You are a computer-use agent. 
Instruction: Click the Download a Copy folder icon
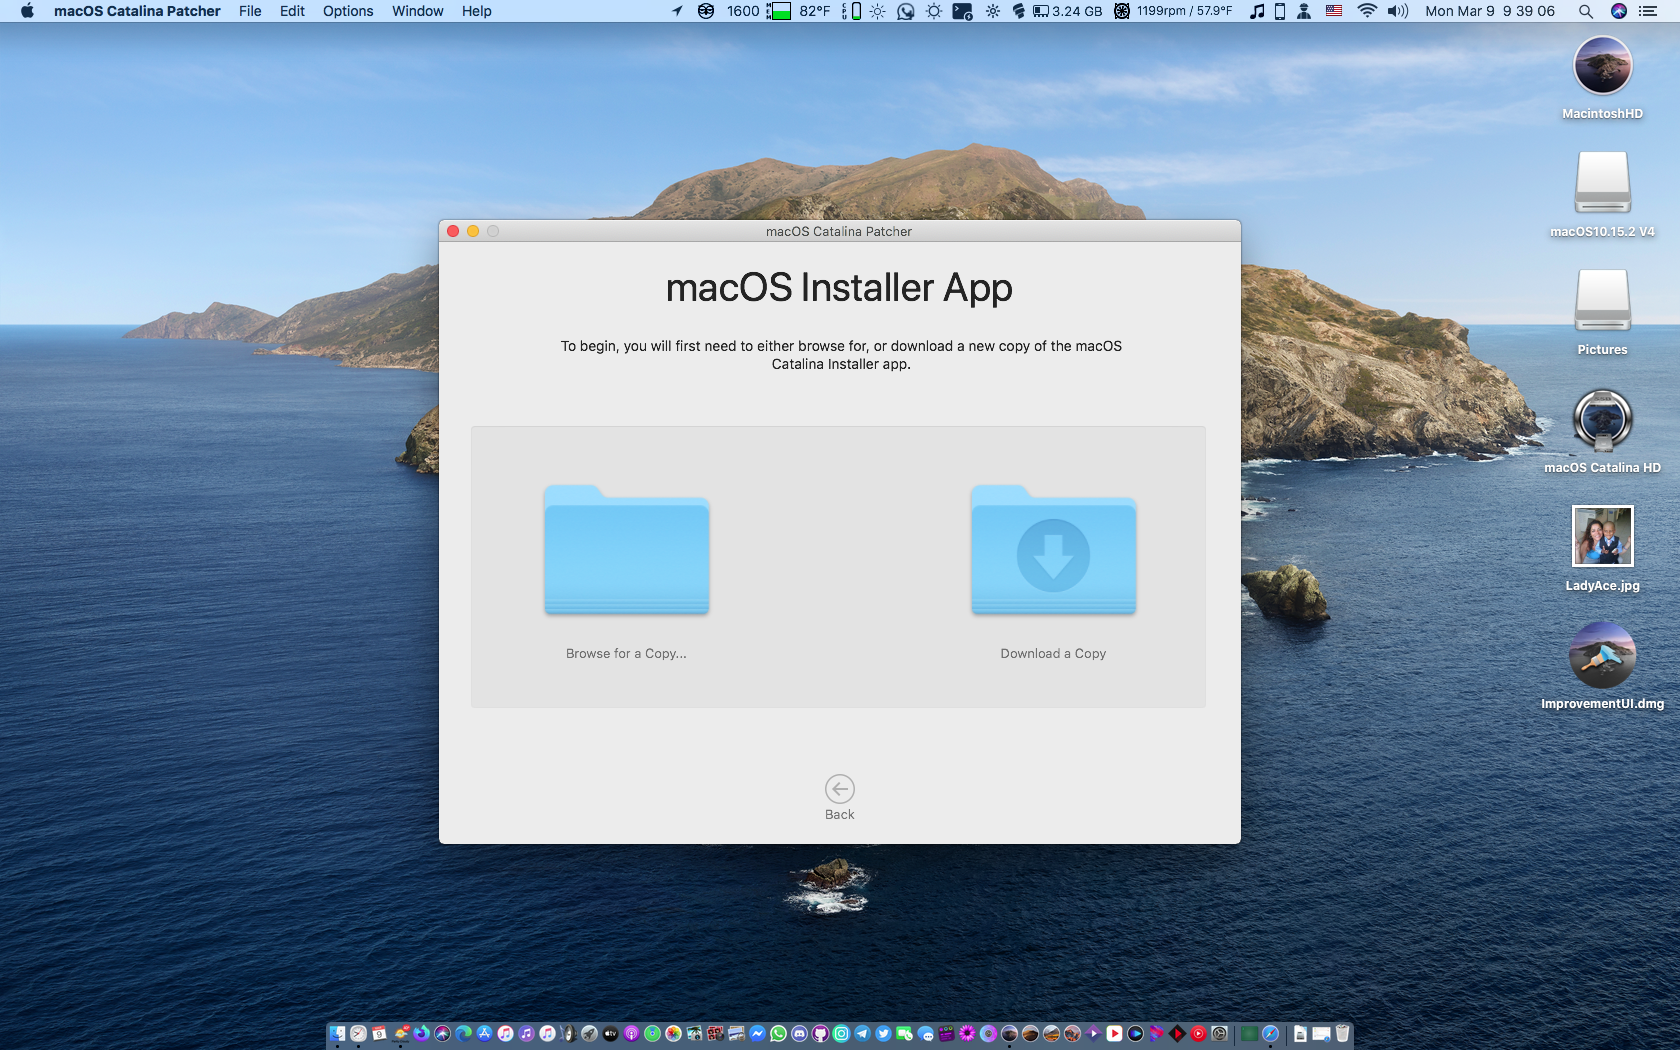point(1053,550)
